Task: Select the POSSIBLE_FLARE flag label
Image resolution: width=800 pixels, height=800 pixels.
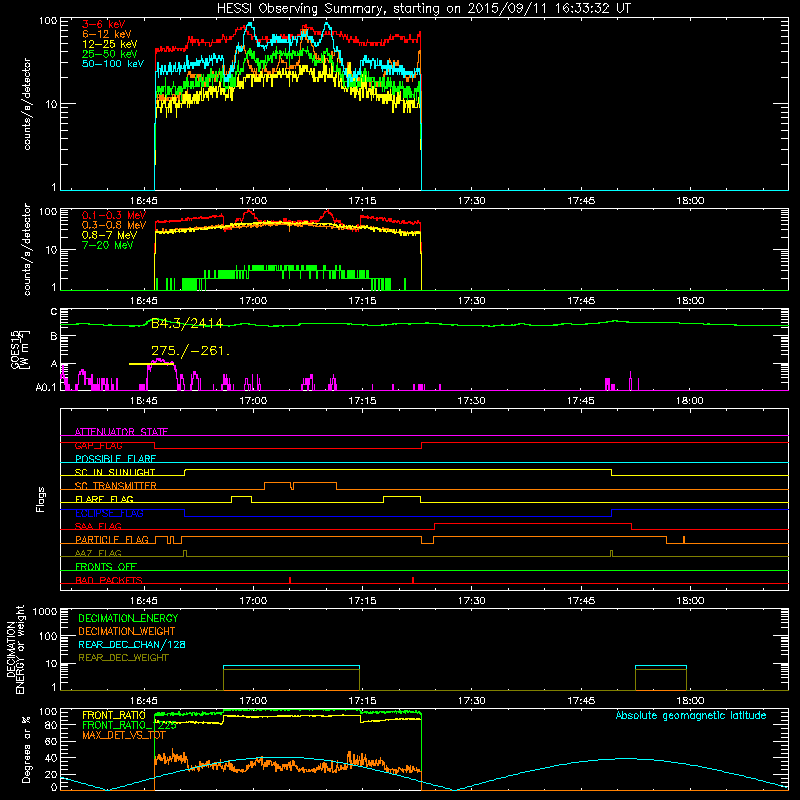Action: [115, 459]
